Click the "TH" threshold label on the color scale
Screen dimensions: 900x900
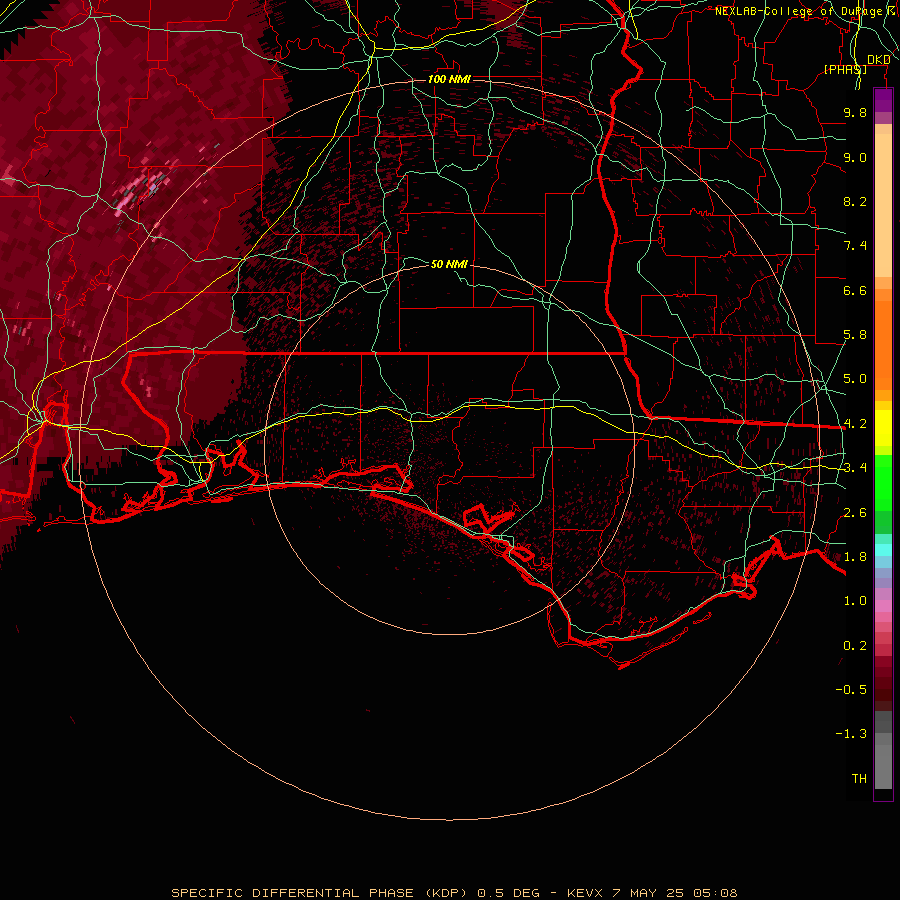click(859, 779)
